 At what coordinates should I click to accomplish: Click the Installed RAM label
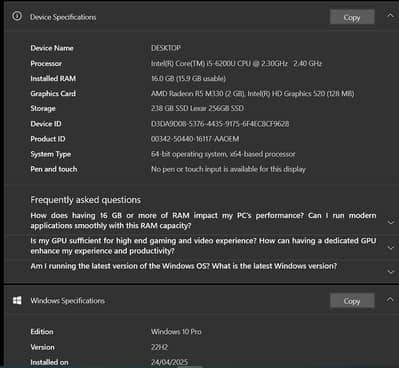click(53, 78)
